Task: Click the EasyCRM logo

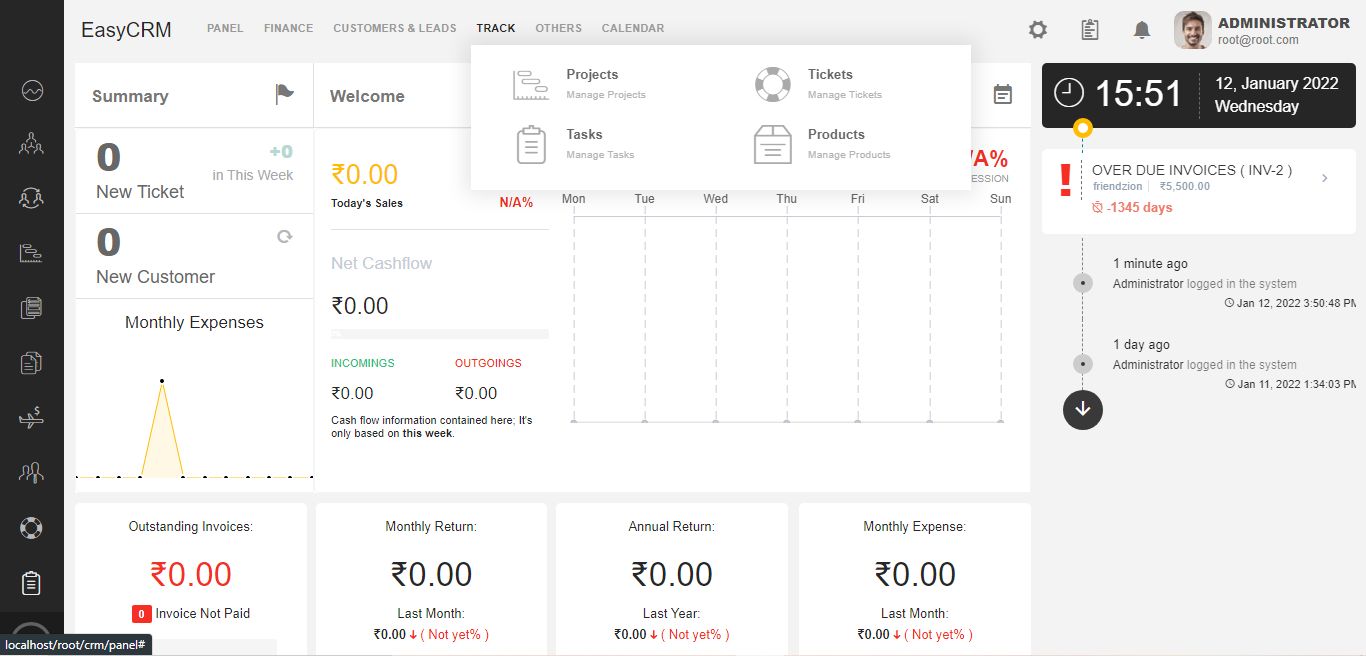Action: 126,30
